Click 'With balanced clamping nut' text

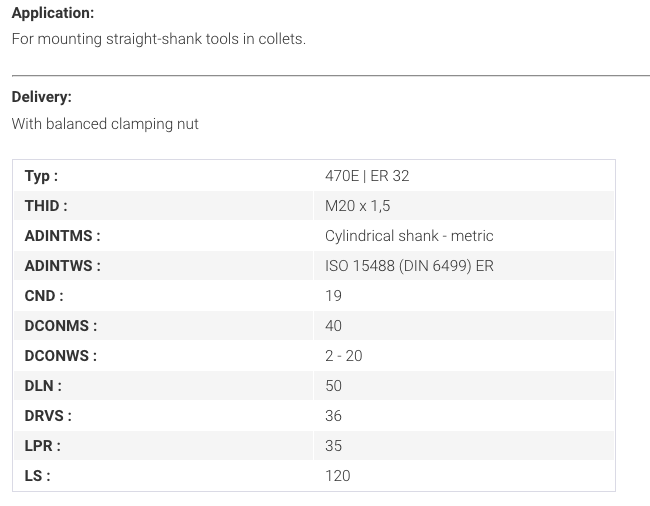[x=105, y=123]
